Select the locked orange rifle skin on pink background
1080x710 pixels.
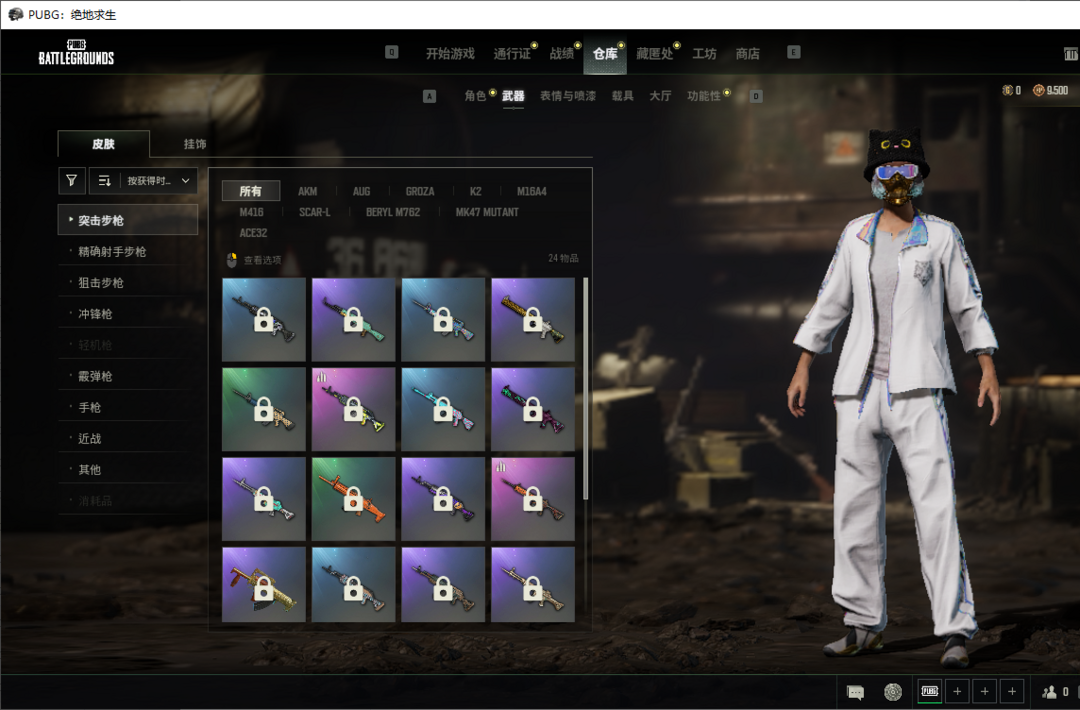pos(532,499)
